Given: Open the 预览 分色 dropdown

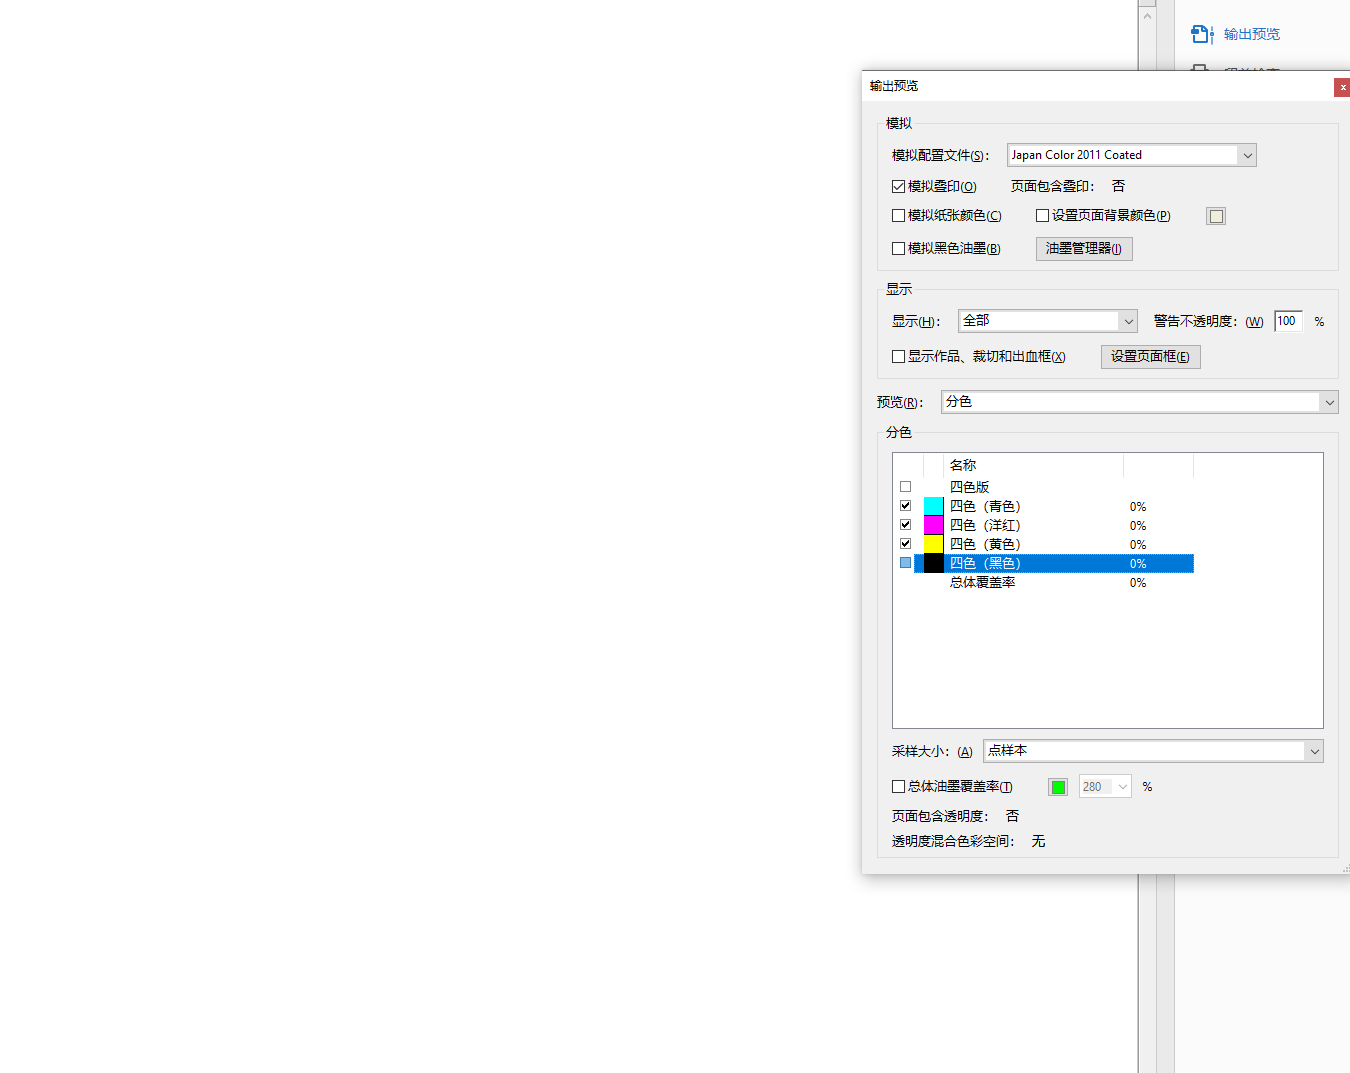Looking at the screenshot, I should [1139, 402].
